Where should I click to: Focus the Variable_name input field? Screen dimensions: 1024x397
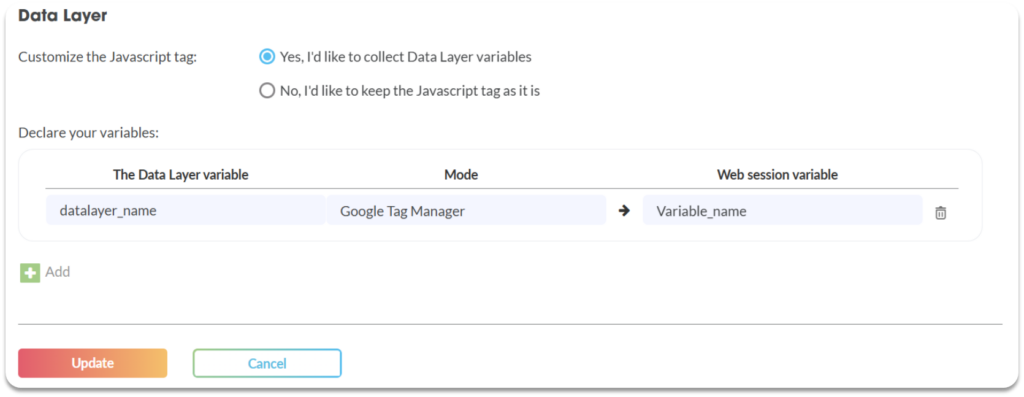(x=782, y=210)
